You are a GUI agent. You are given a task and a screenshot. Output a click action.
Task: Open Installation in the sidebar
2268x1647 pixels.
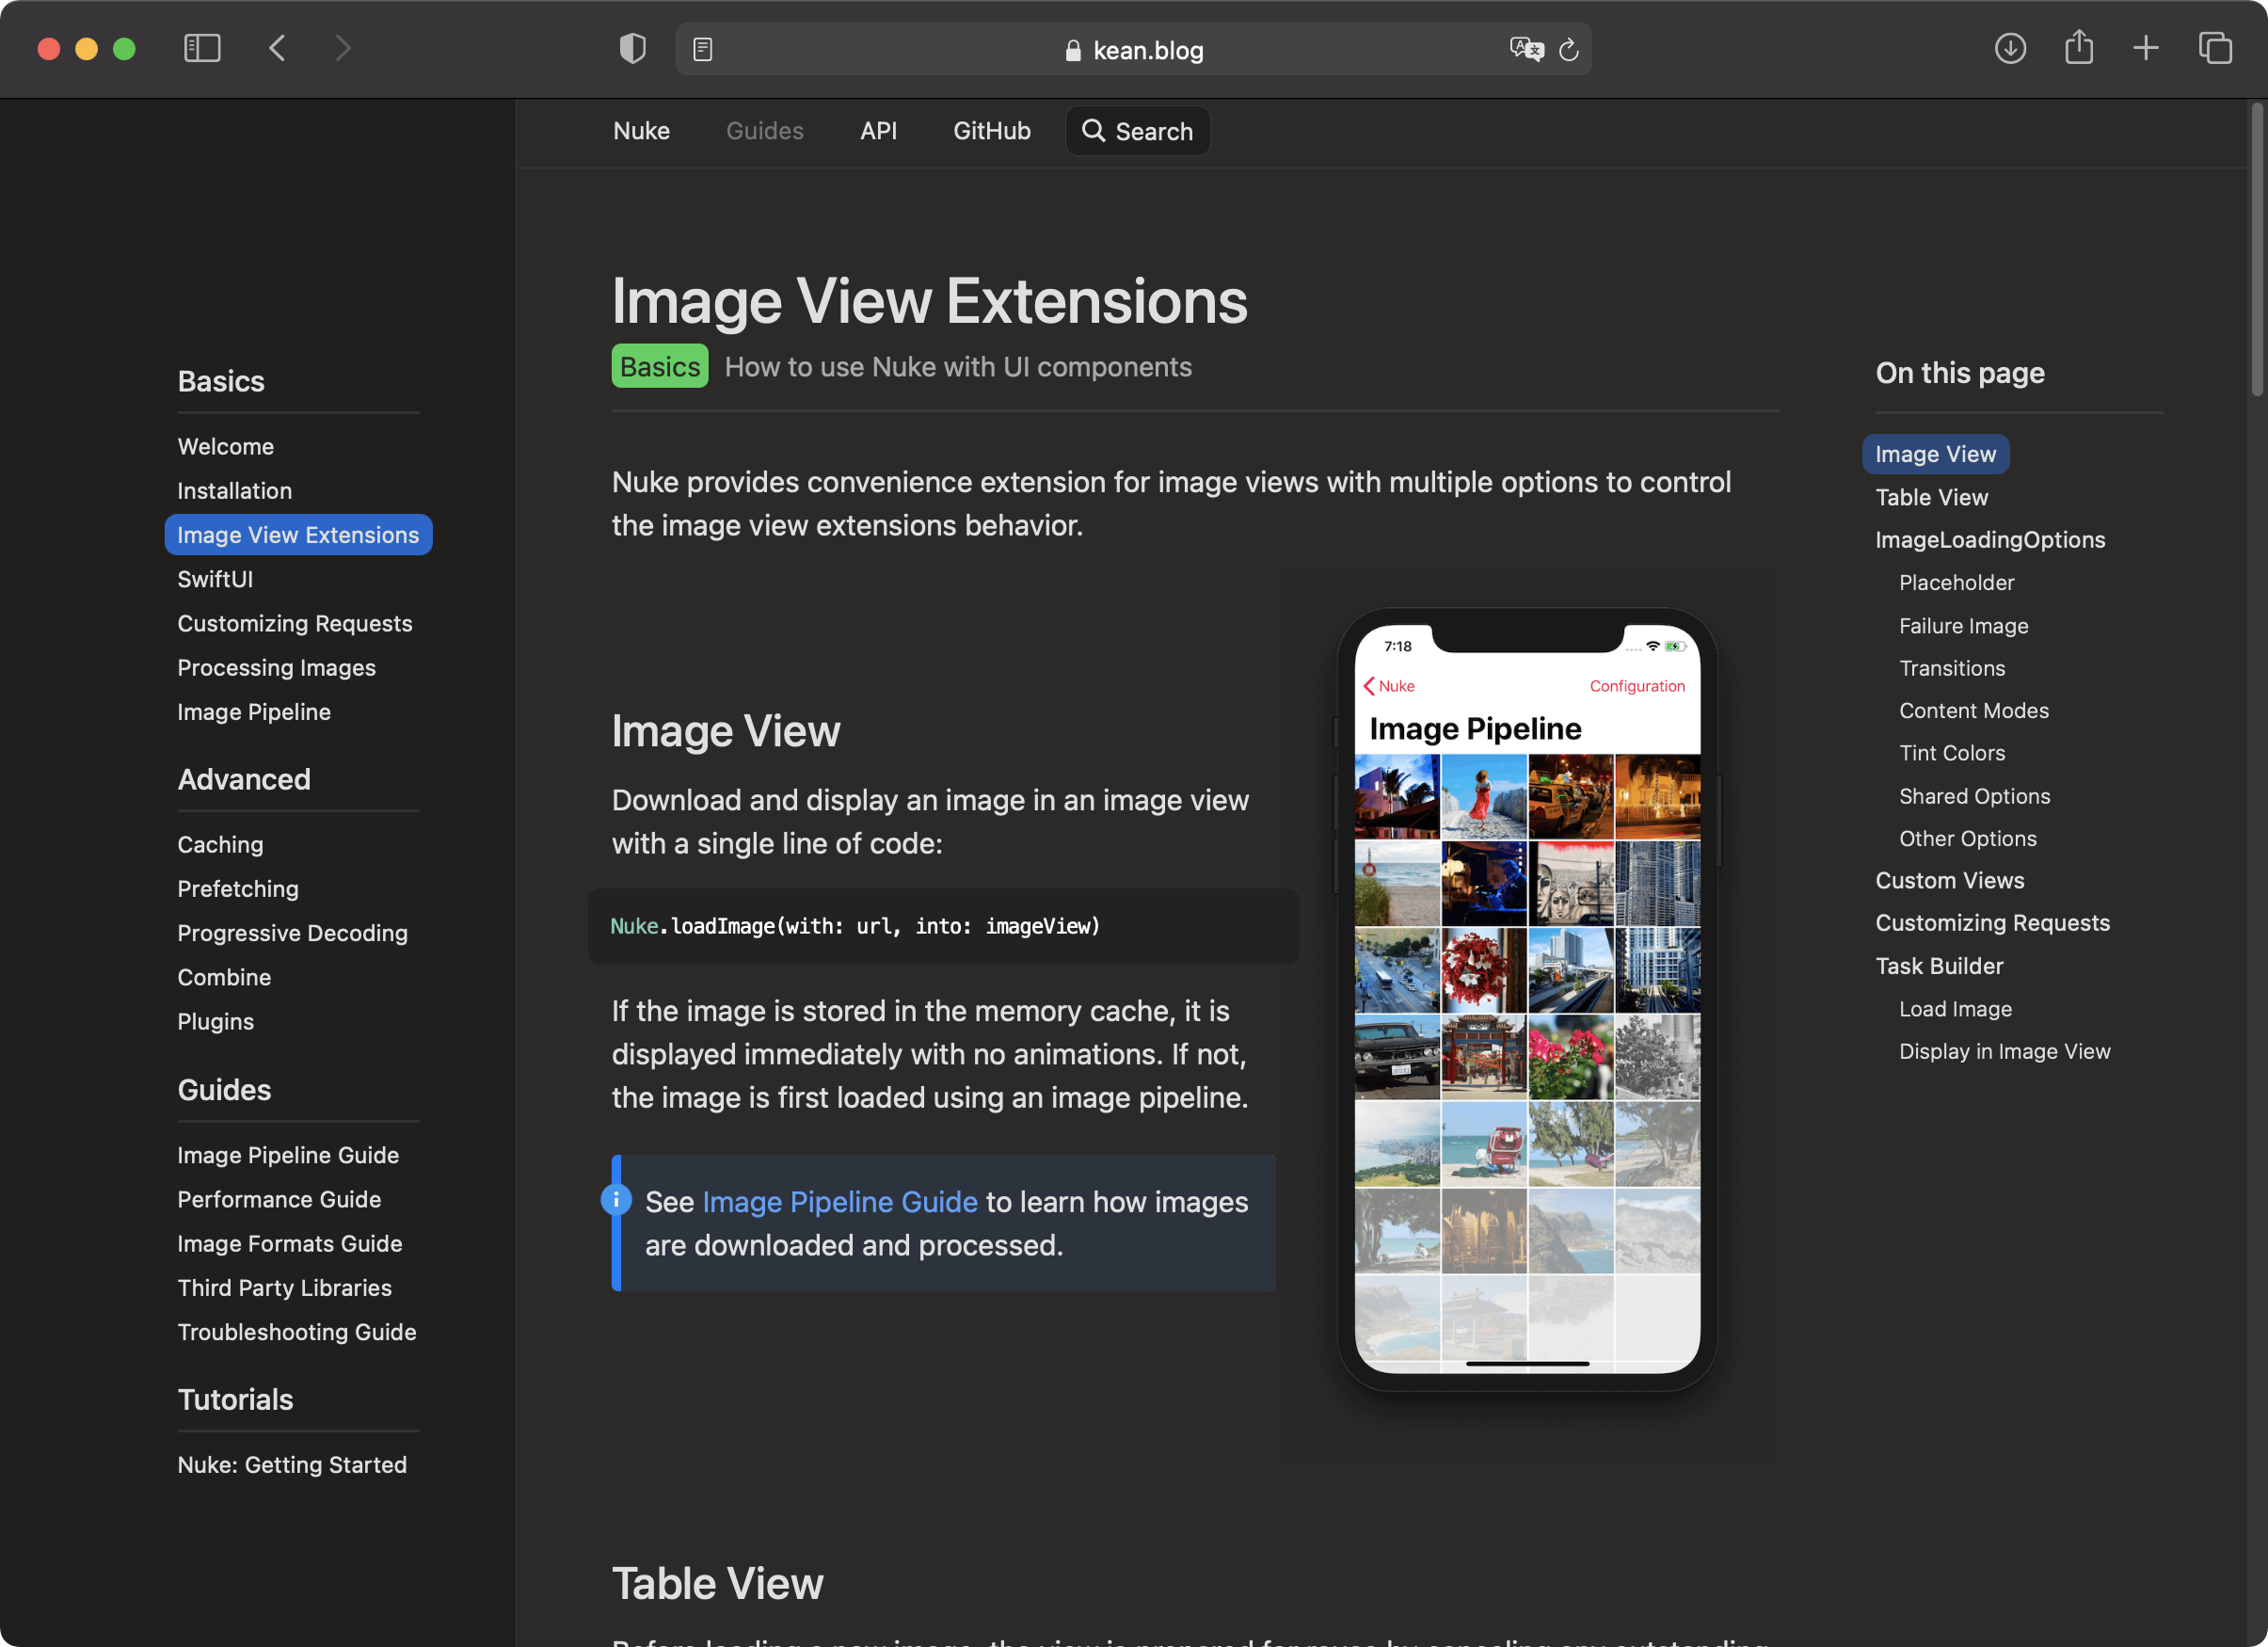point(234,491)
